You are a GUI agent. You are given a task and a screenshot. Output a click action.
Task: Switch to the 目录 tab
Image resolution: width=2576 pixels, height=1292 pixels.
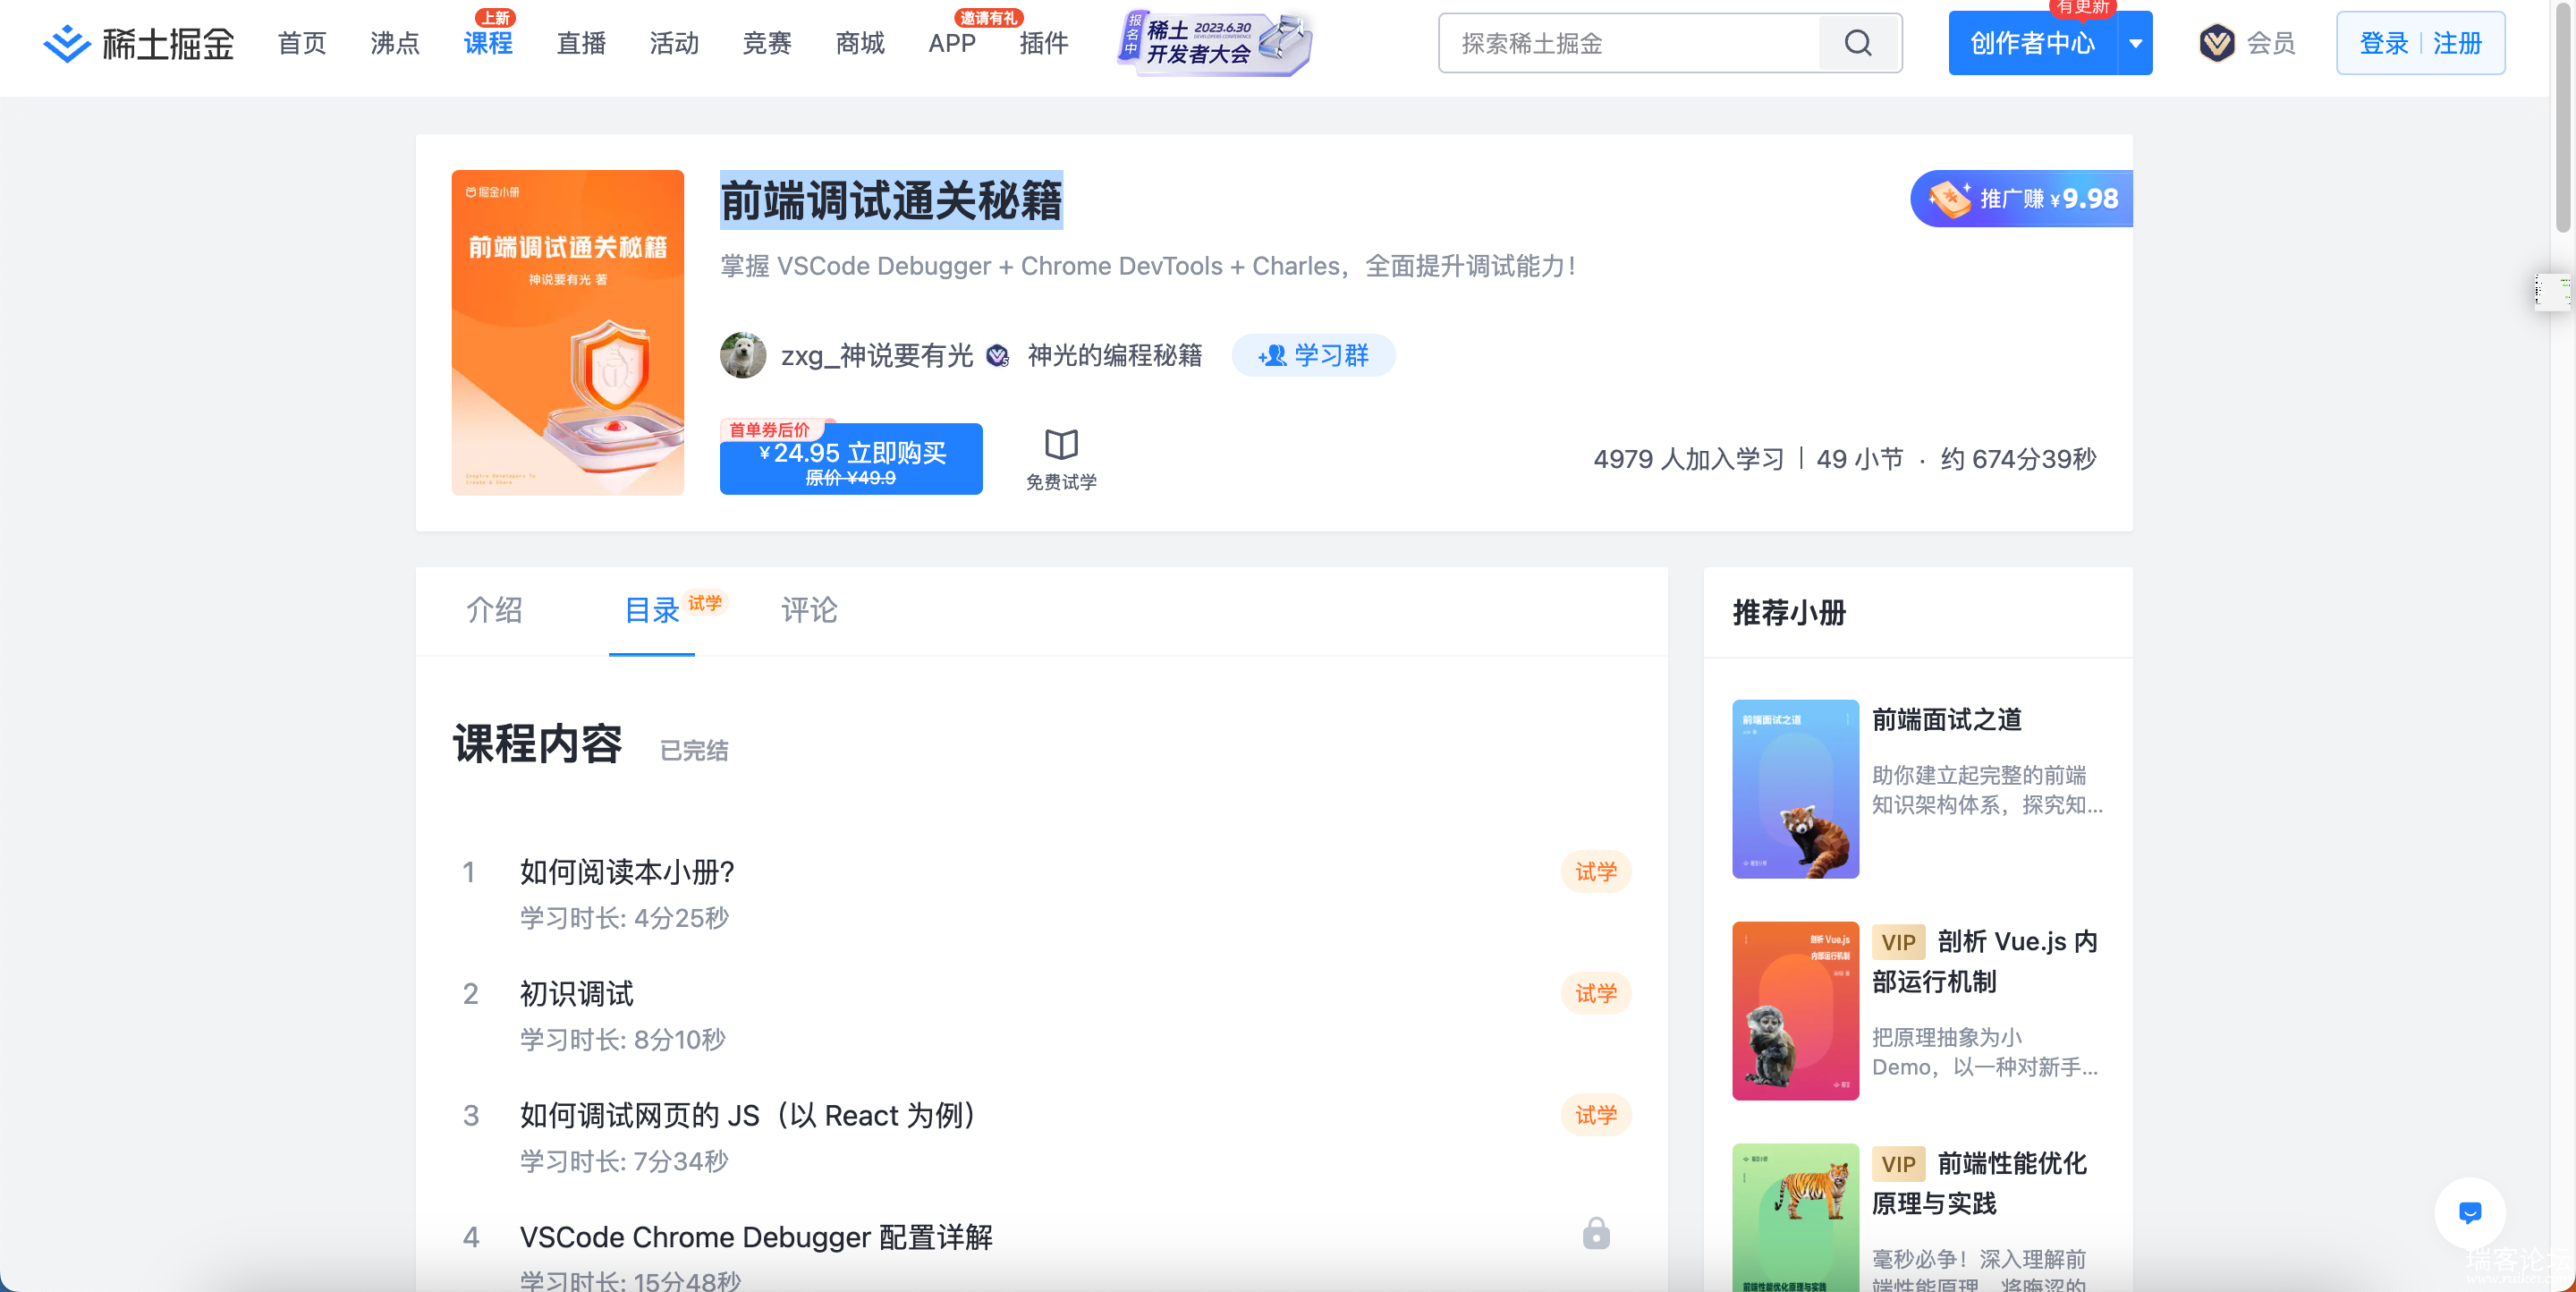652,609
